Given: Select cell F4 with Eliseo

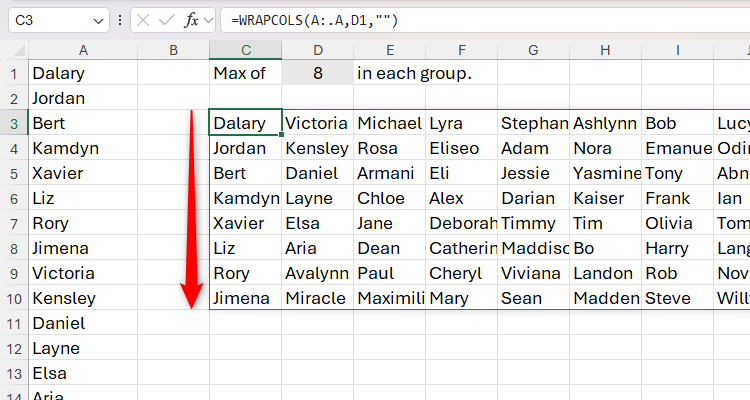Looking at the screenshot, I should [462, 148].
